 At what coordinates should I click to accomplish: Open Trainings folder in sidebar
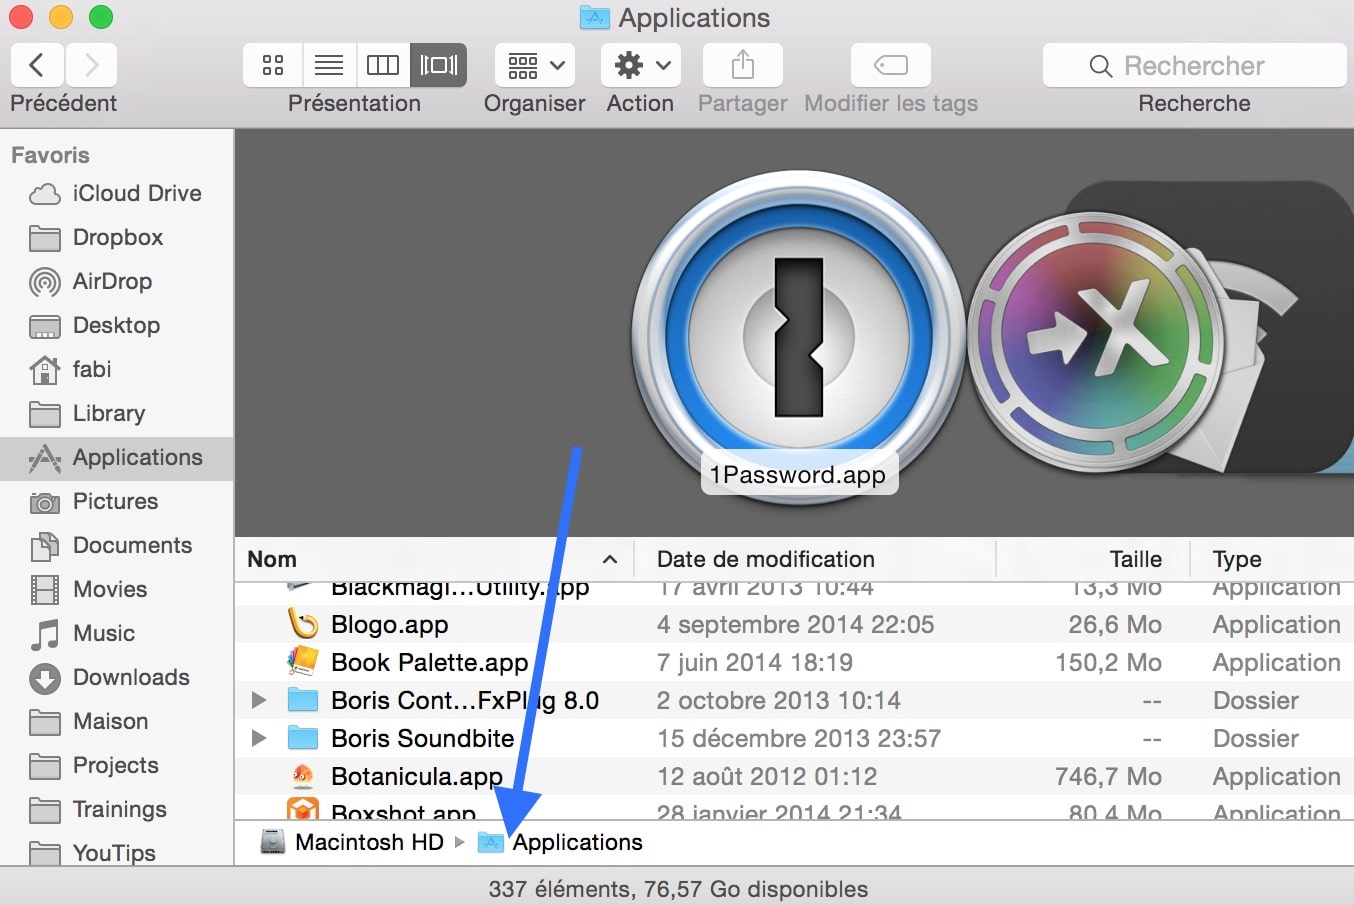(x=117, y=809)
